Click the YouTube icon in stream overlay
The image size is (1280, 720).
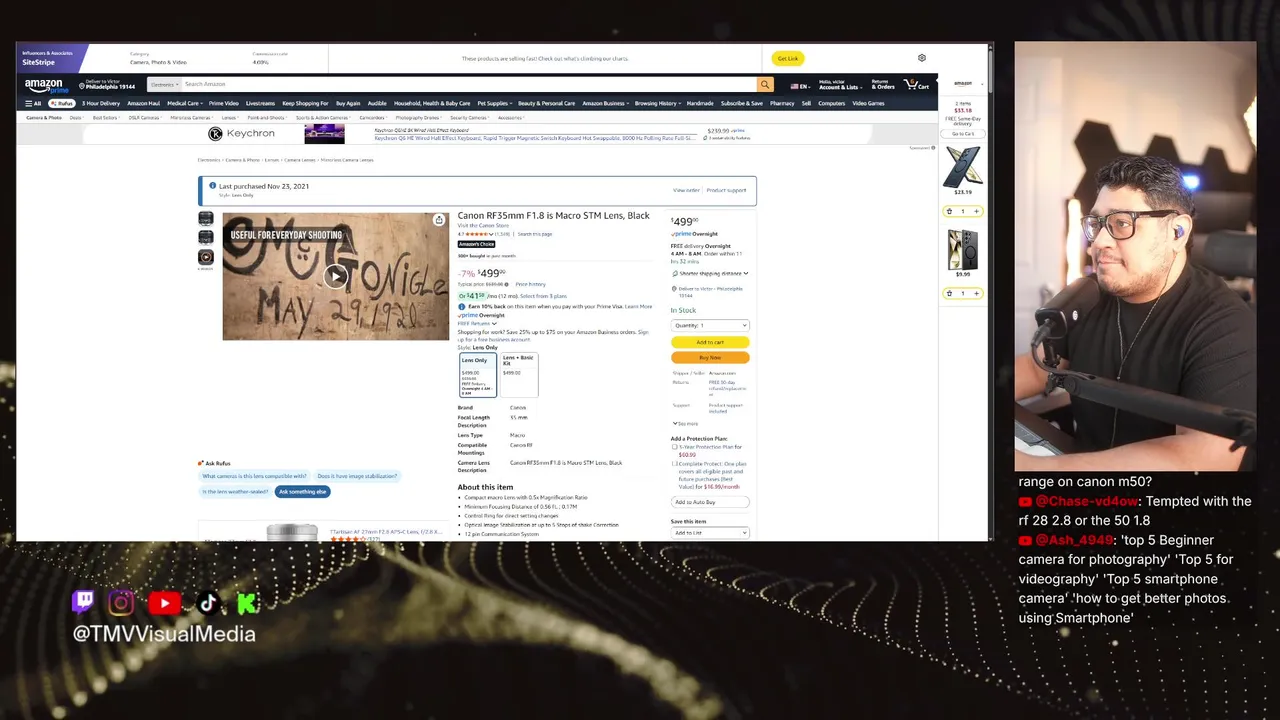[x=165, y=602]
